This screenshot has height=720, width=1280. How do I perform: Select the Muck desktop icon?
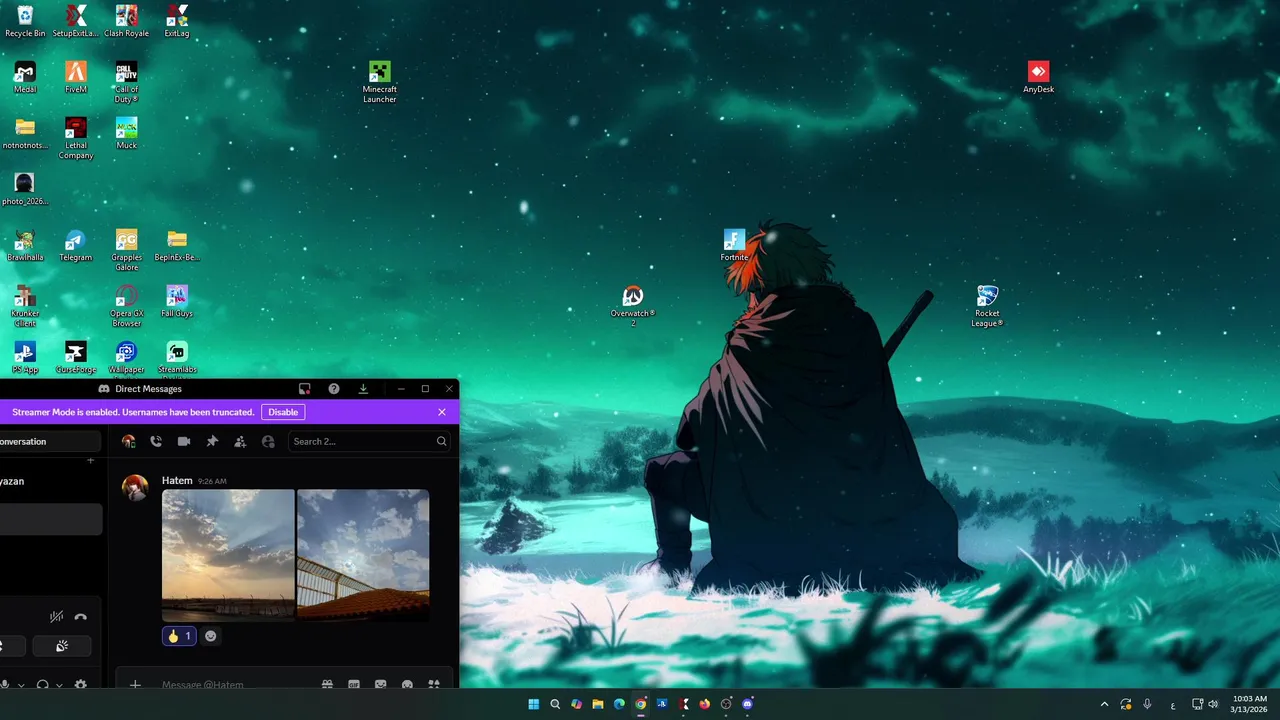pyautogui.click(x=126, y=133)
